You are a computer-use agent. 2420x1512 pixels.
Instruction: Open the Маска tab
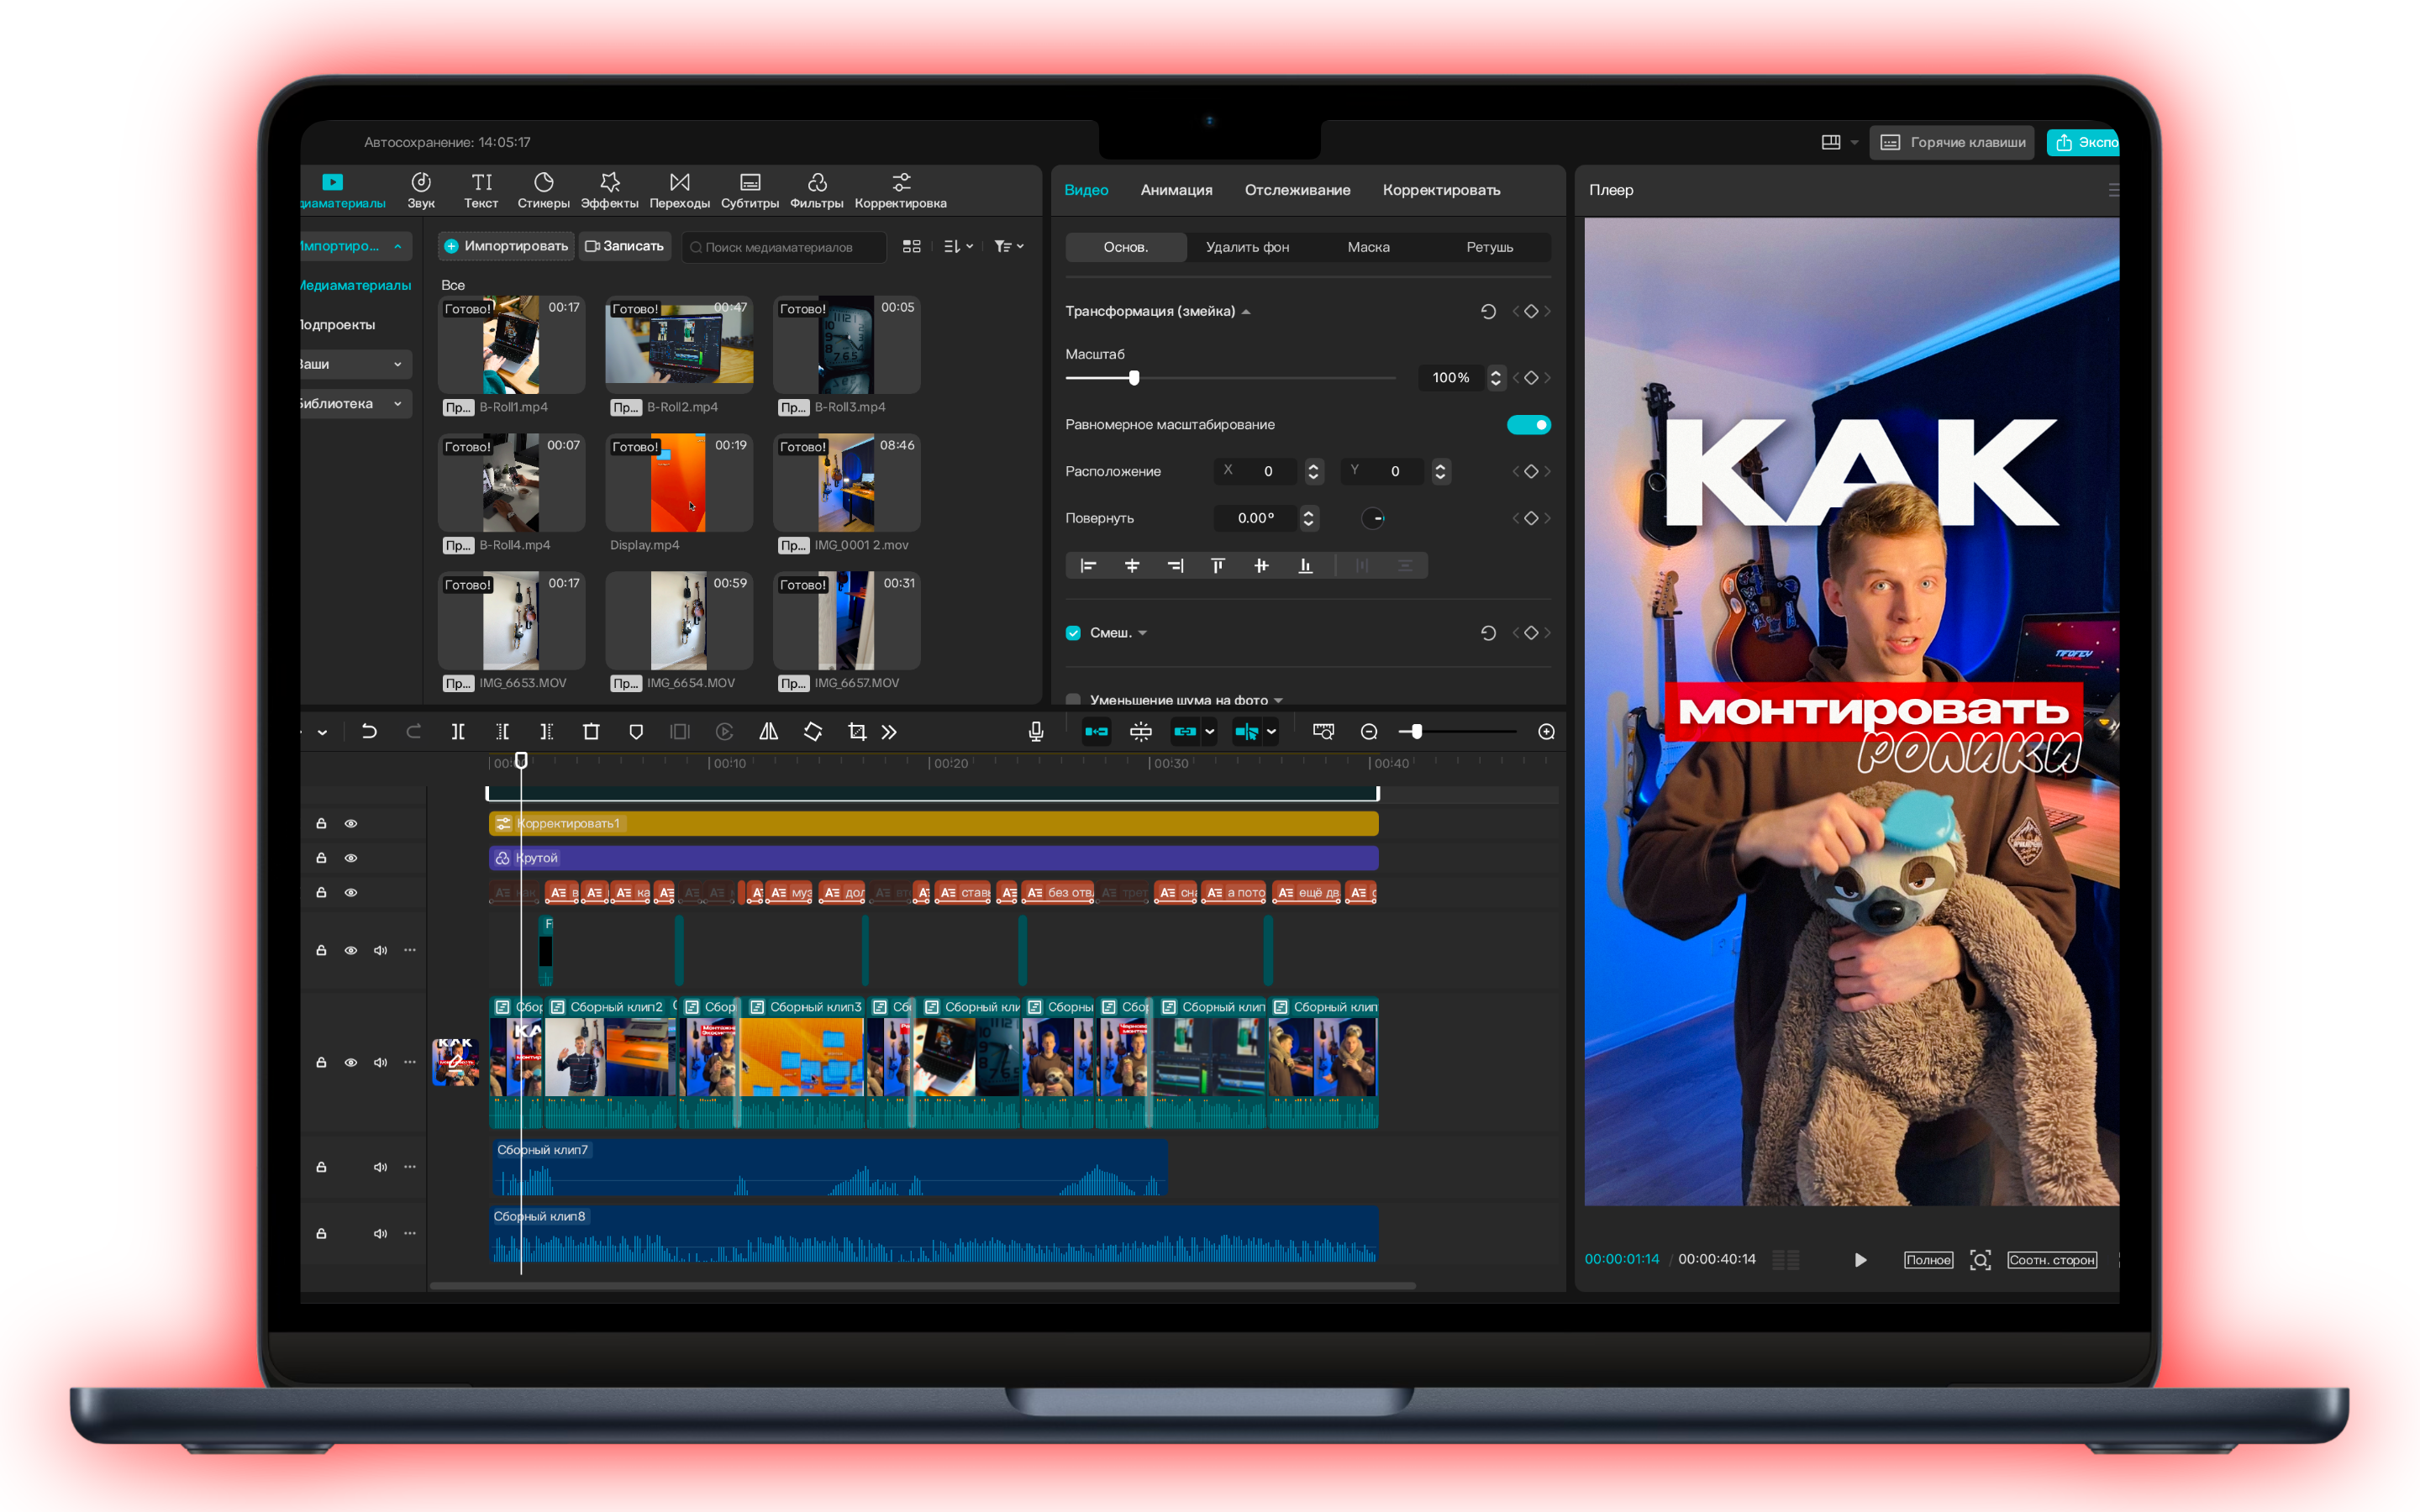[1368, 247]
